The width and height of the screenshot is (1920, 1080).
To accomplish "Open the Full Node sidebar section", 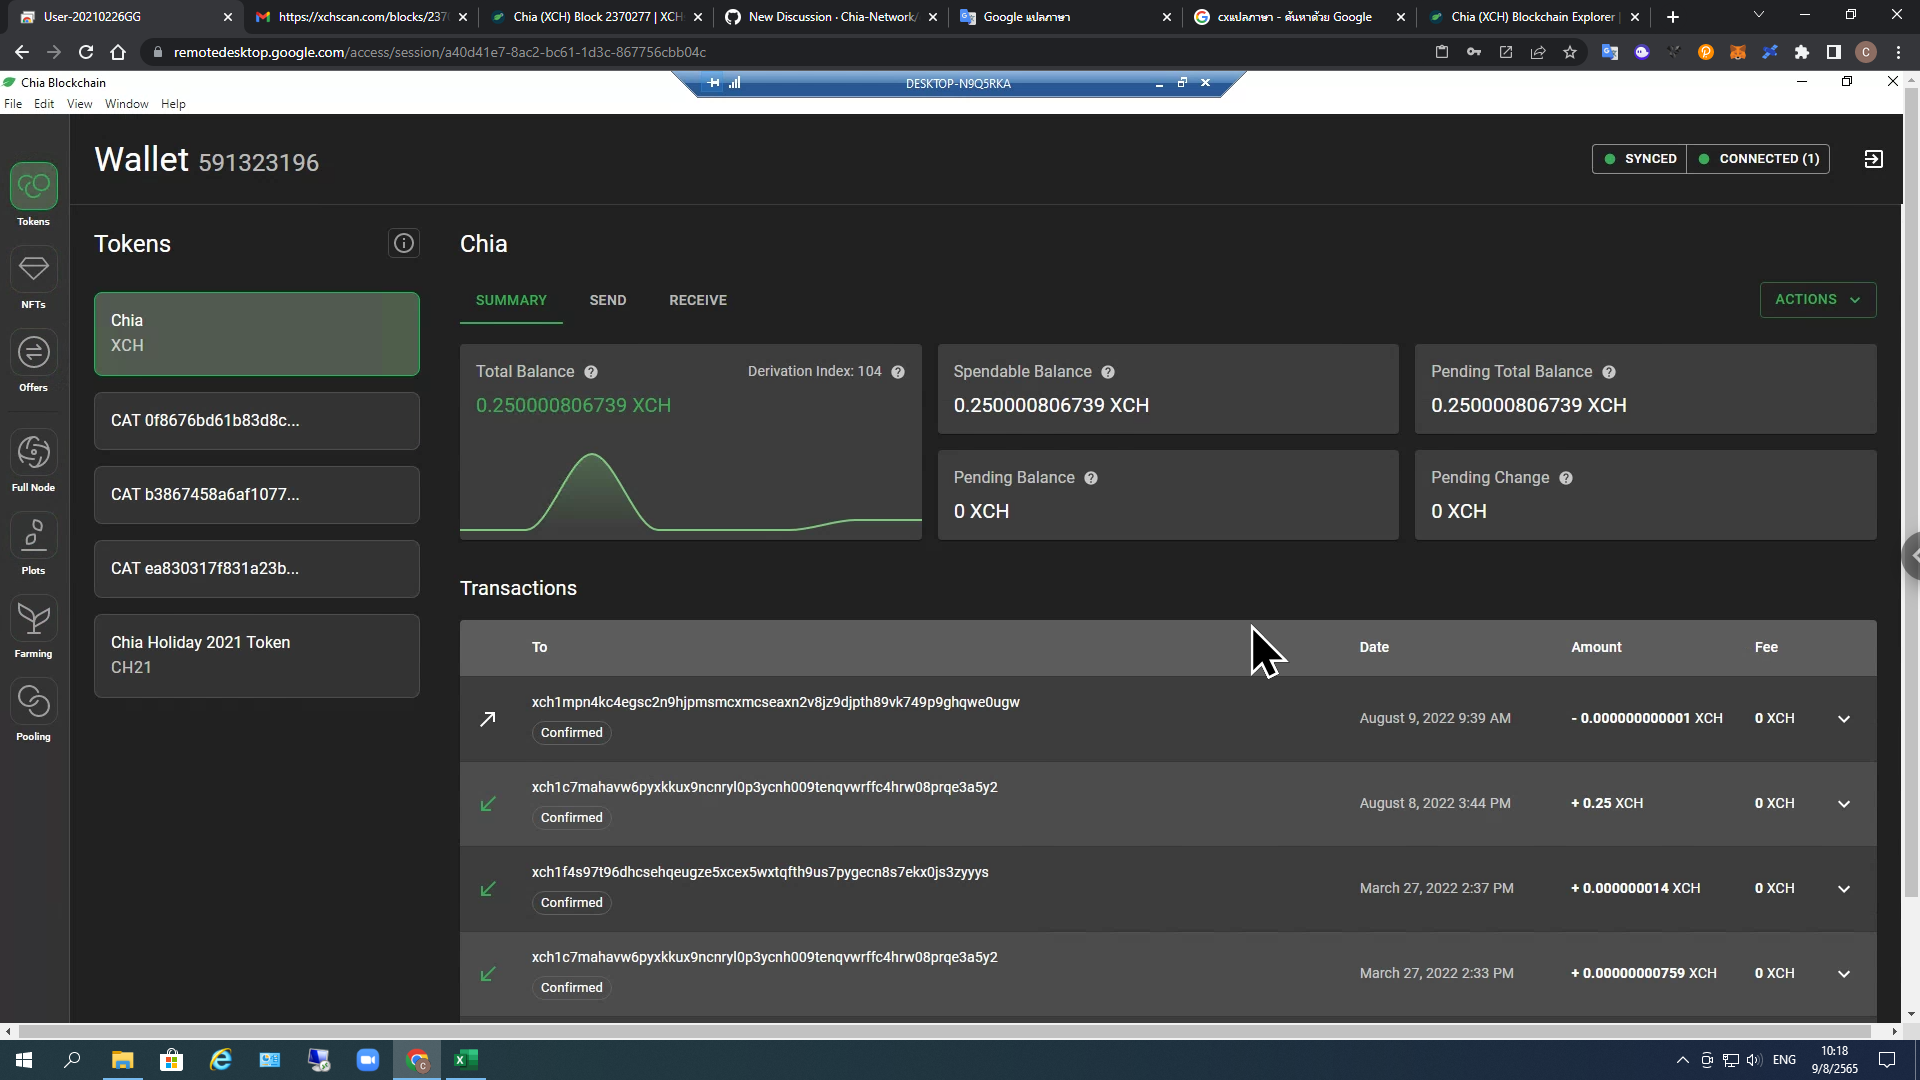I will (34, 461).
